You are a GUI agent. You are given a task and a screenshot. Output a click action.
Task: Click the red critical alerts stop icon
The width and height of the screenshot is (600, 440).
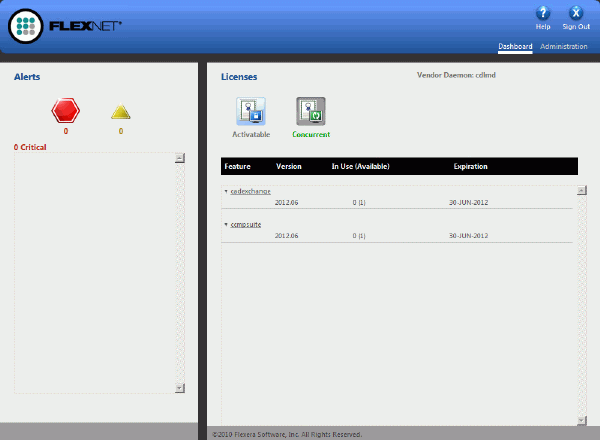(65, 111)
